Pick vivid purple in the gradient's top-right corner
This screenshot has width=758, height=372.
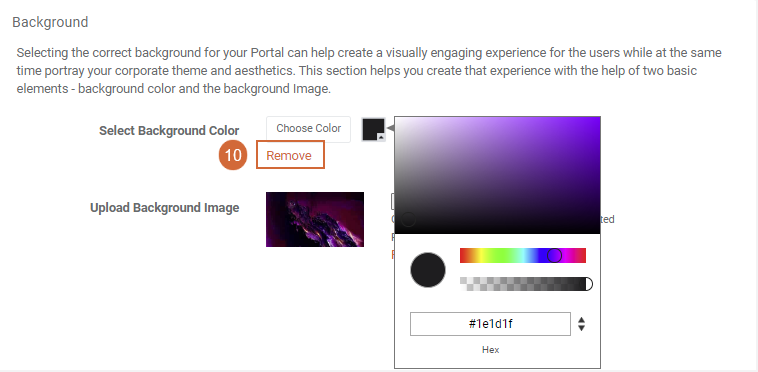click(597, 119)
